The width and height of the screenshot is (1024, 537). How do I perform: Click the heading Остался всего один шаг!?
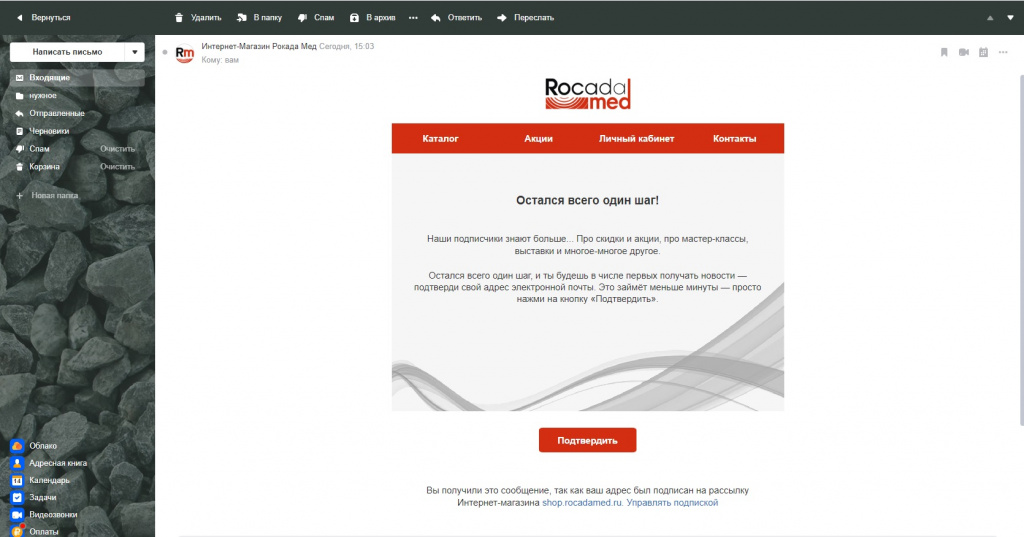(587, 201)
